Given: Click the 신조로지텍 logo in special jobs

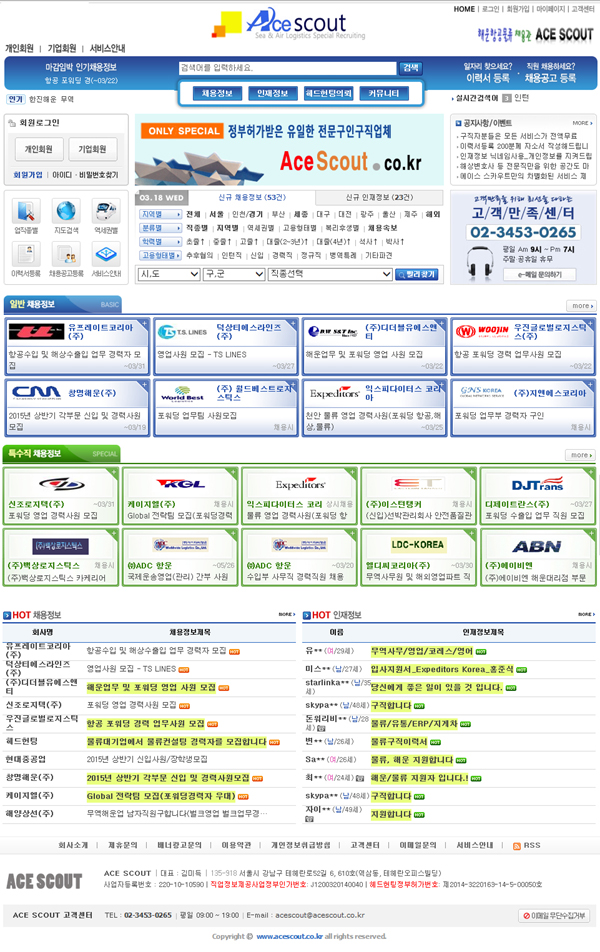Looking at the screenshot, I should pos(61,484).
